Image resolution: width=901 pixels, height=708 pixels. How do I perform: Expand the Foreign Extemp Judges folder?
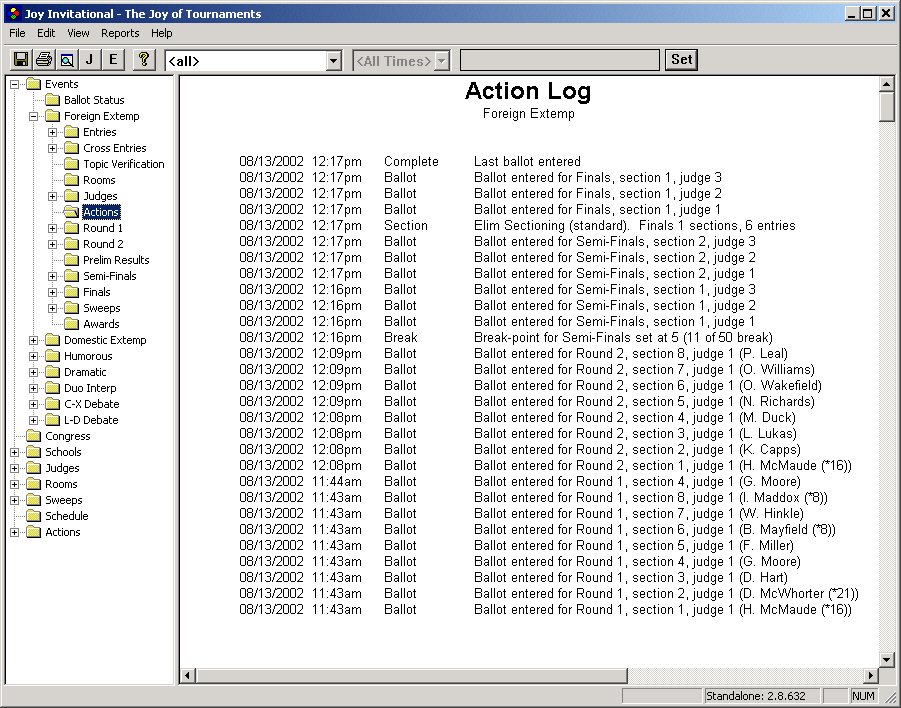click(53, 197)
